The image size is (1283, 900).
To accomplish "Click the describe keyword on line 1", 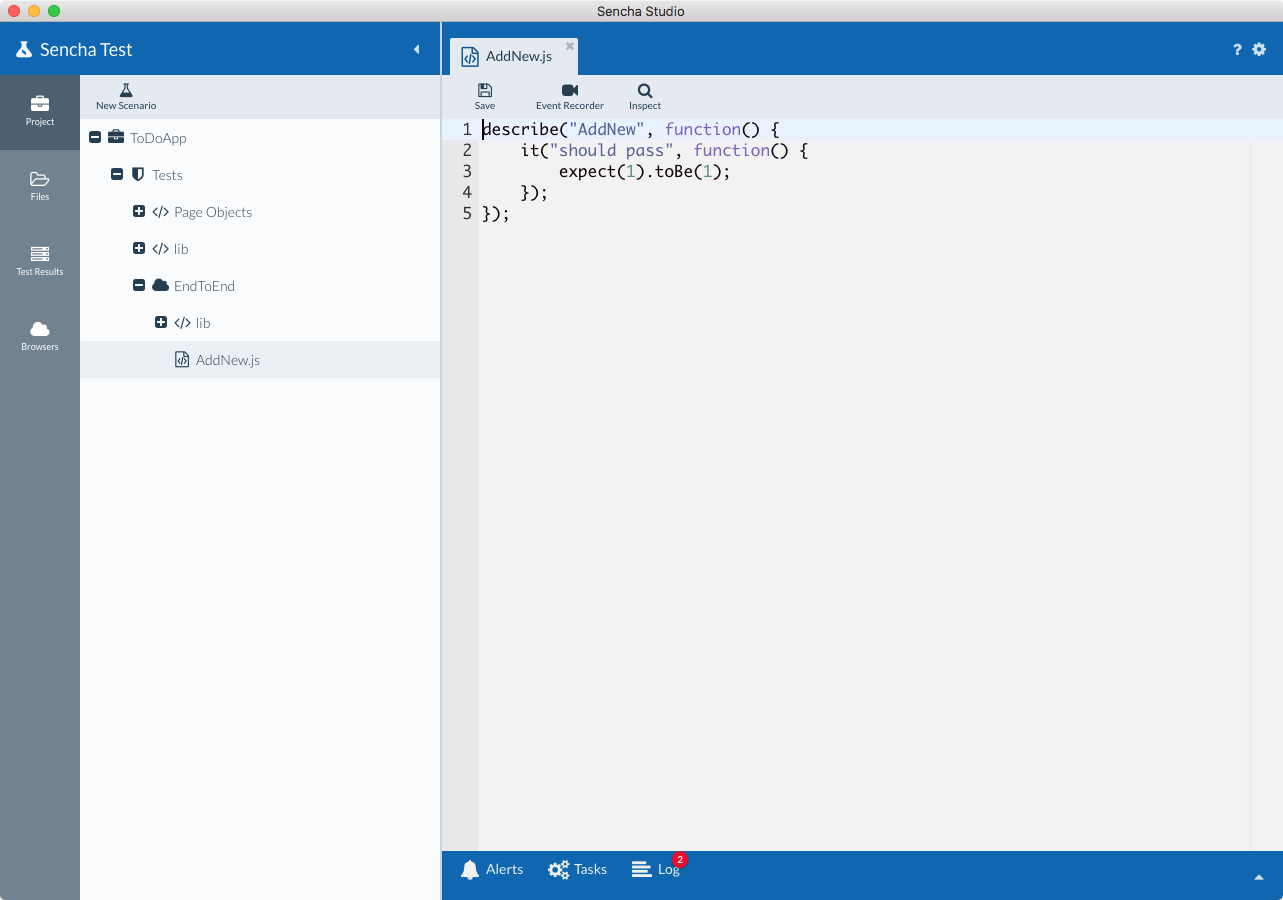I will pos(520,129).
